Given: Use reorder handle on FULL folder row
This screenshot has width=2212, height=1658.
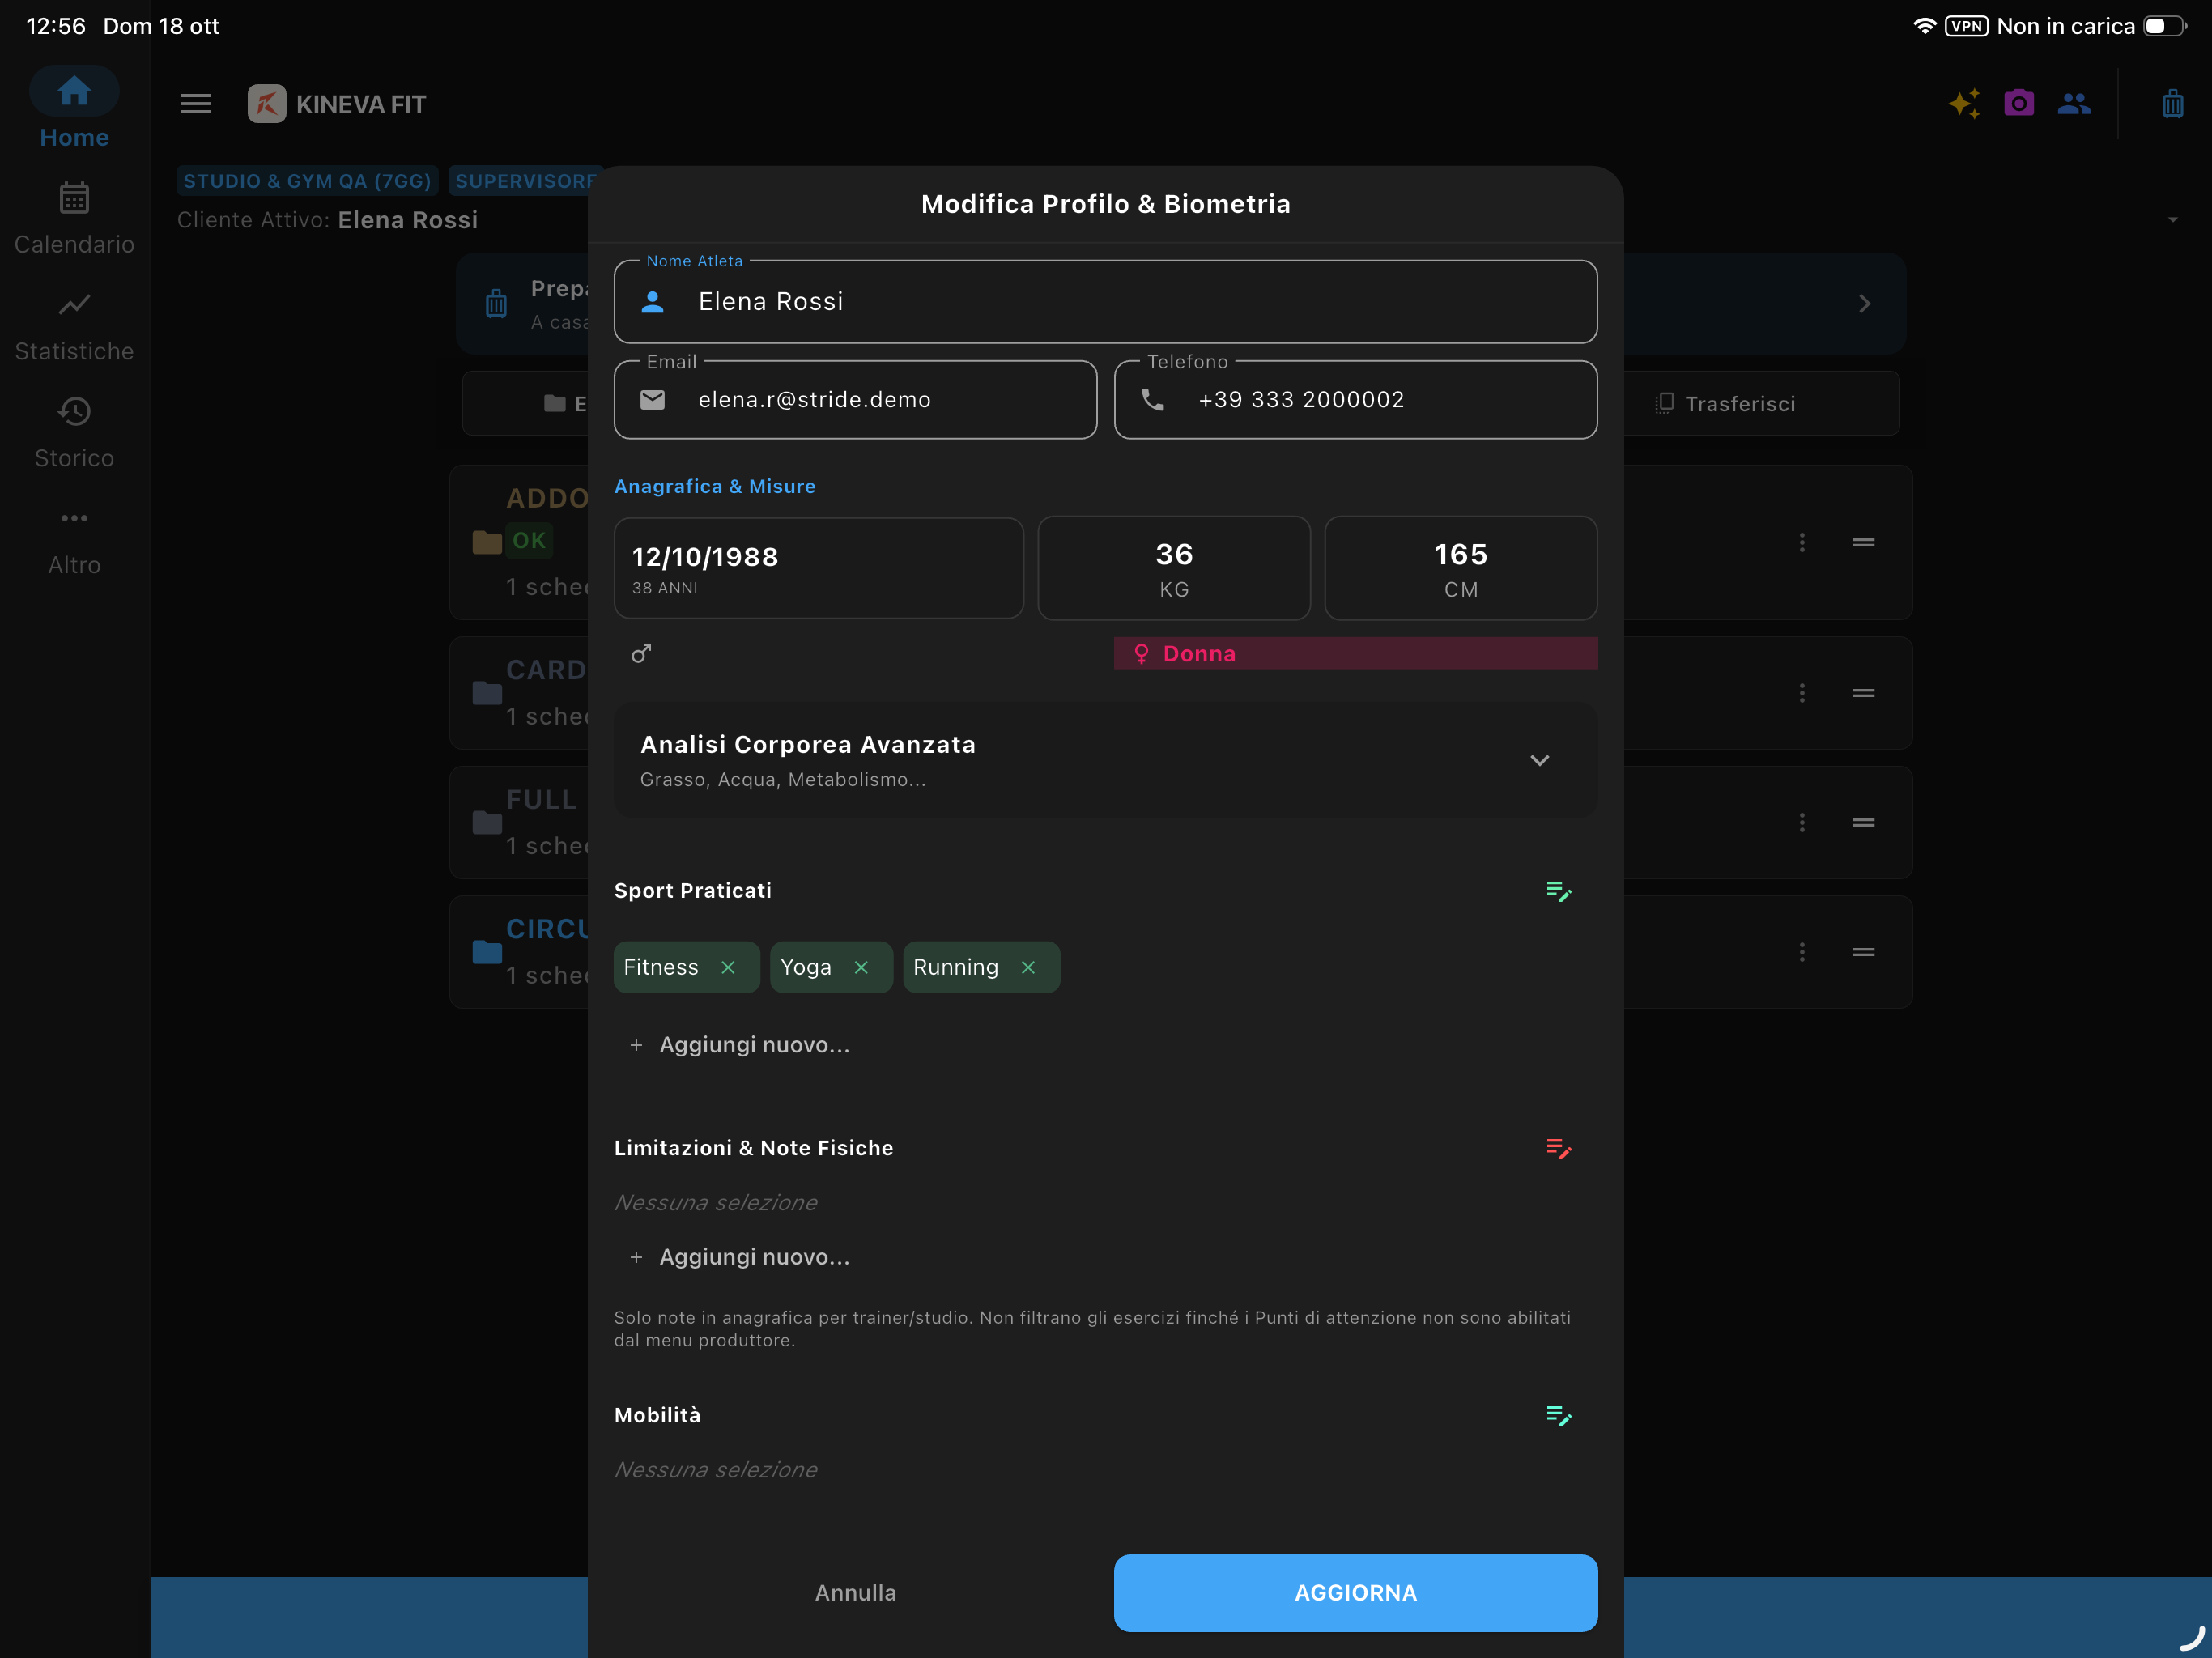Looking at the screenshot, I should pos(1863,822).
